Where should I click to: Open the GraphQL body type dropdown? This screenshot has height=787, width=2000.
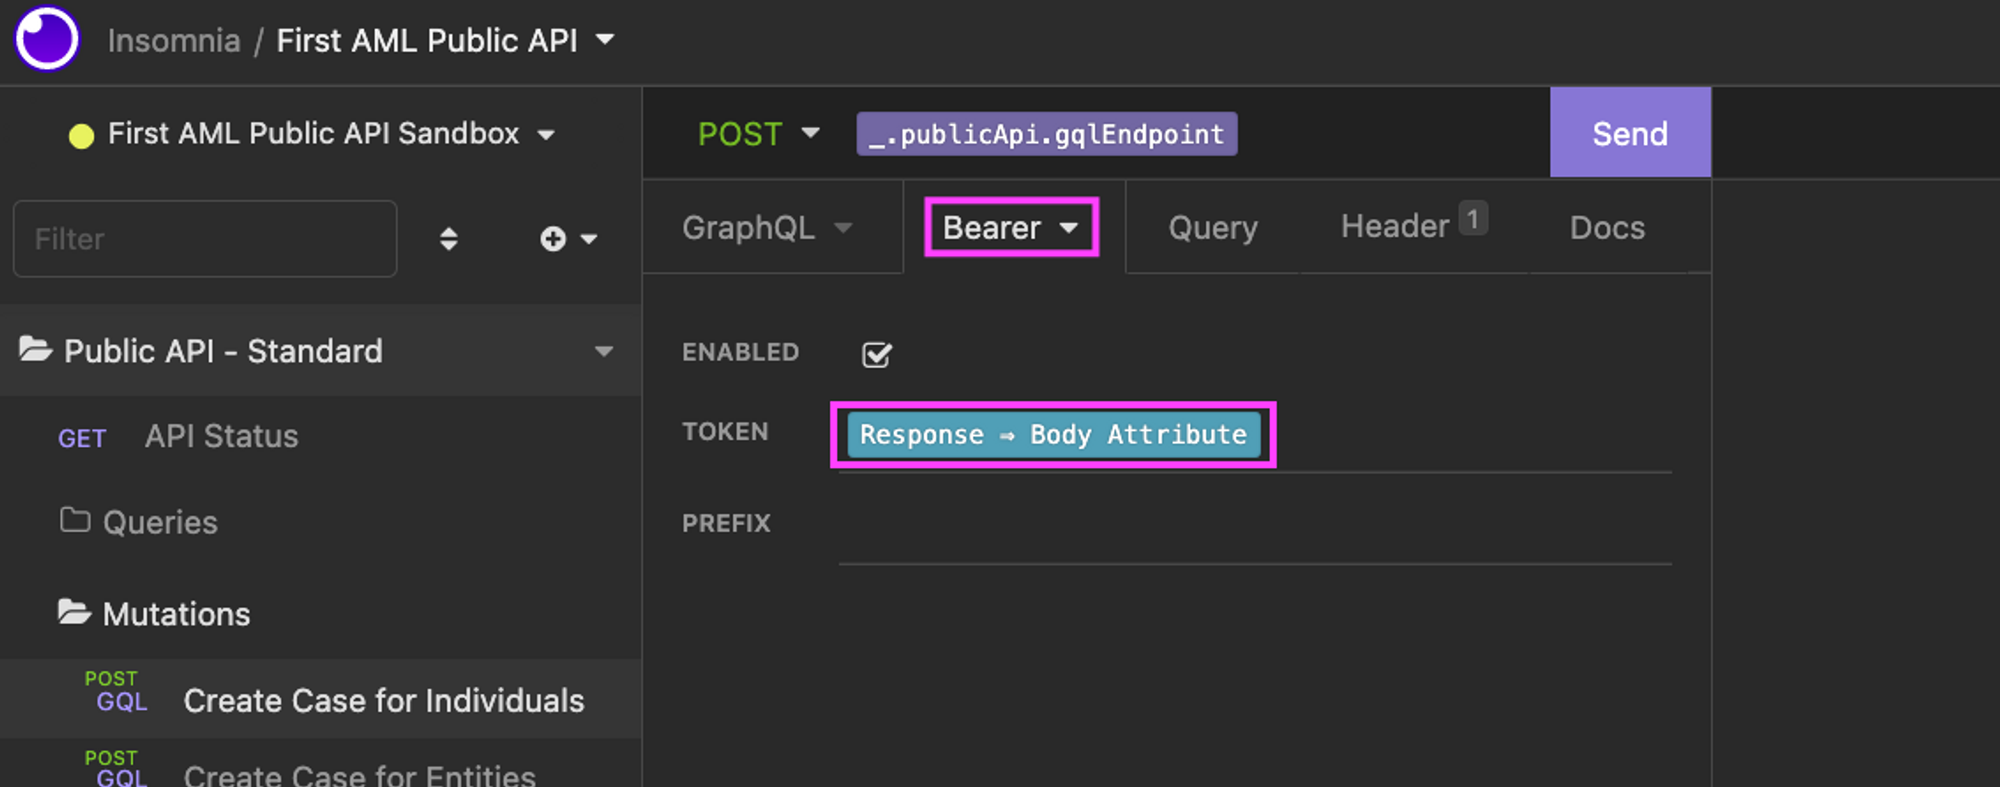pos(767,228)
